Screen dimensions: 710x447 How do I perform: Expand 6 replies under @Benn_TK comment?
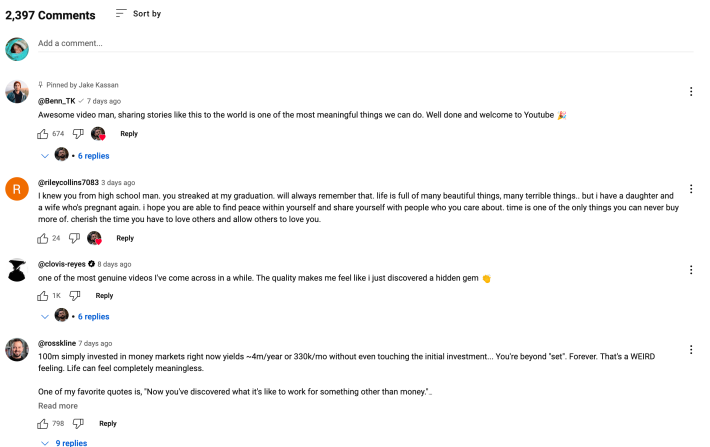click(x=93, y=156)
